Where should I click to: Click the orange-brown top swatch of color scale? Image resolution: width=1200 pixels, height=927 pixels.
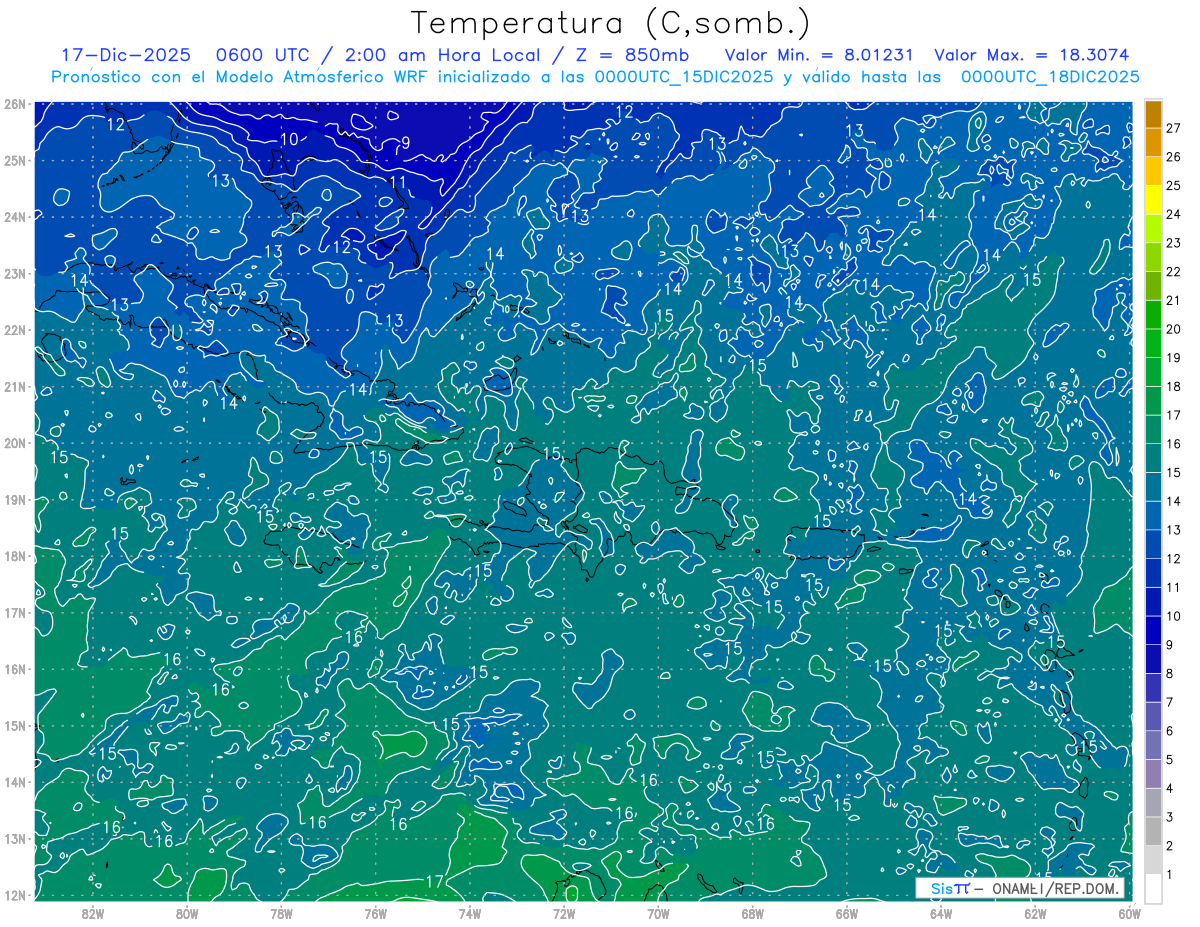1153,114
